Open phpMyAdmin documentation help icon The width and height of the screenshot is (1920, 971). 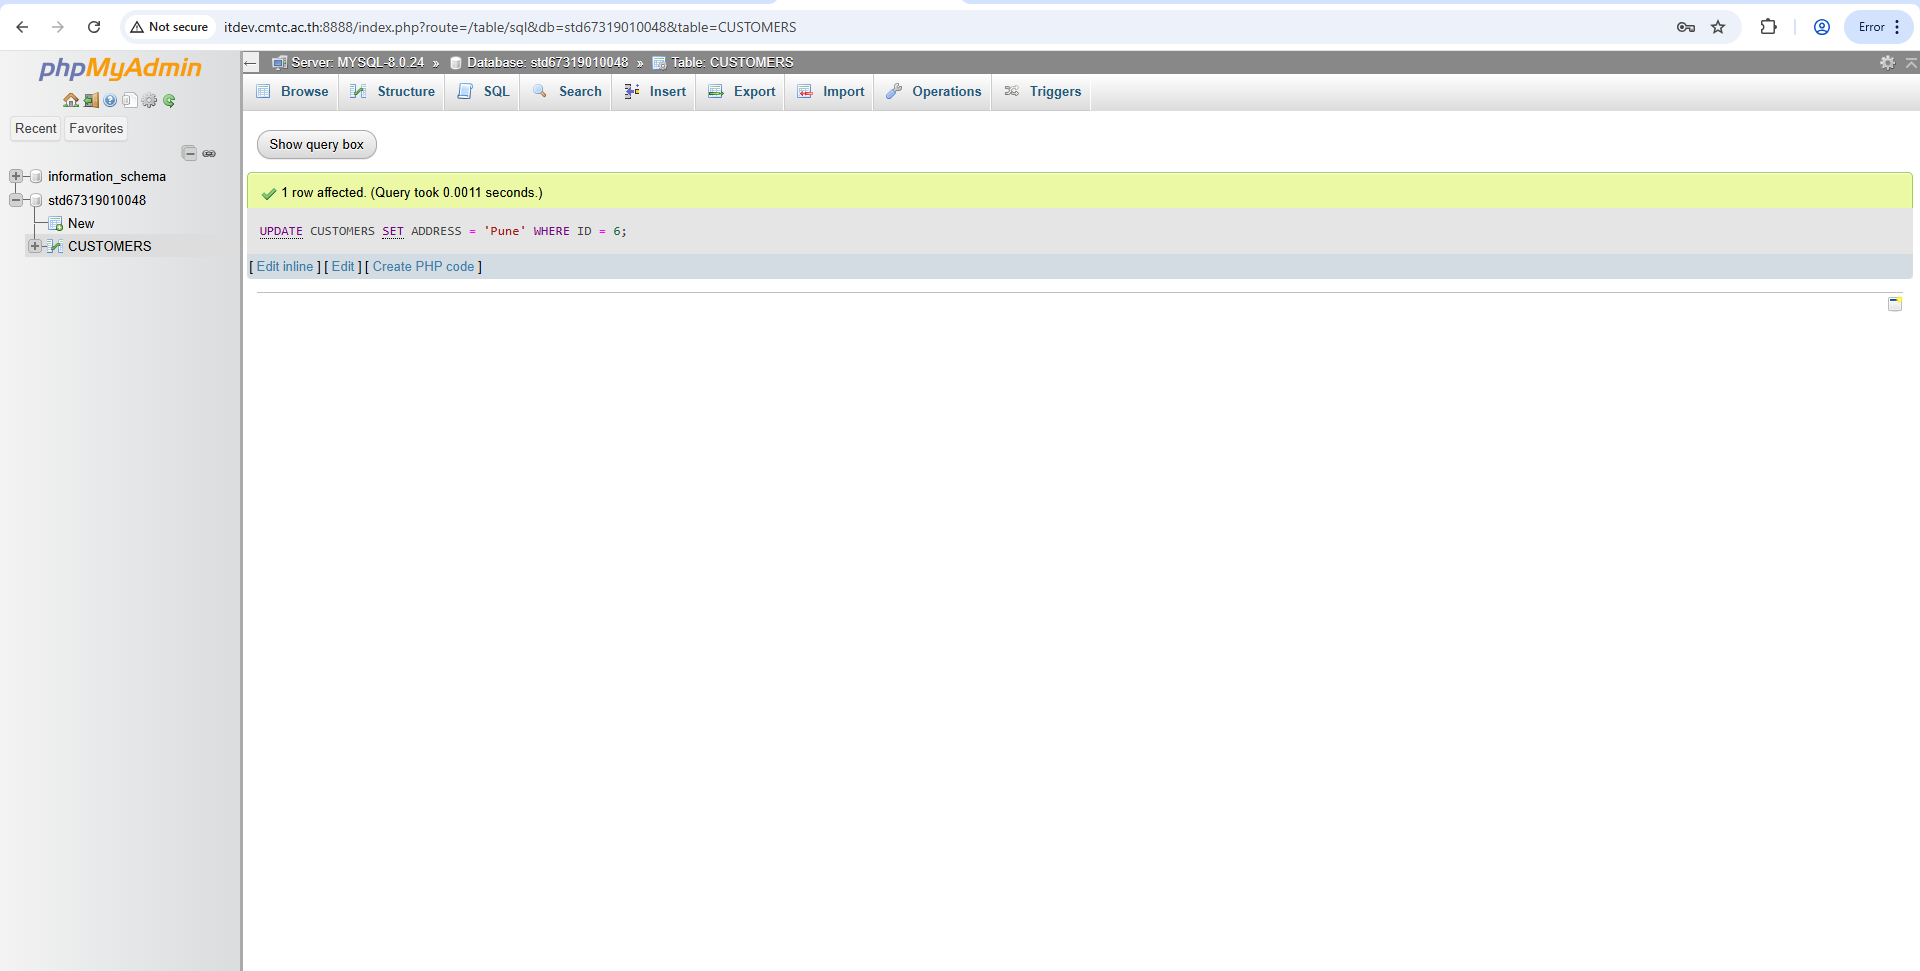pos(110,100)
